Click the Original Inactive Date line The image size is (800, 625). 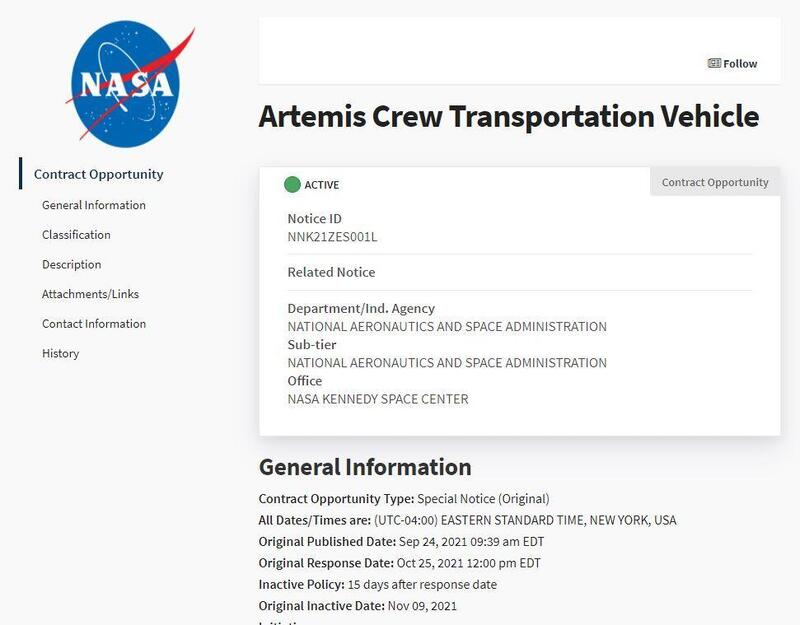357,606
